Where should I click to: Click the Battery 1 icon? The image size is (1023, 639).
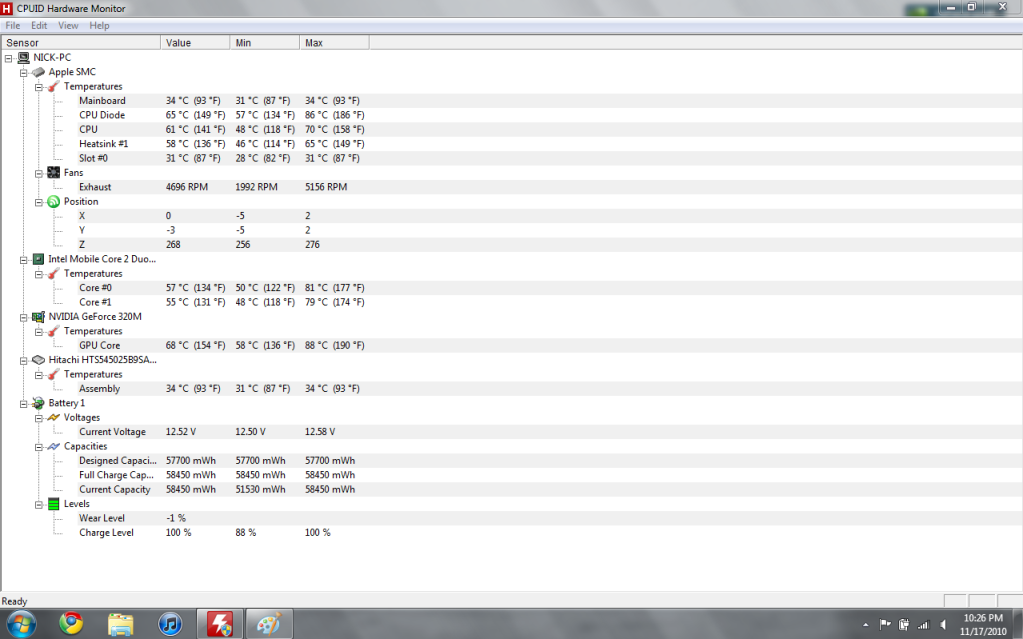pyautogui.click(x=38, y=403)
